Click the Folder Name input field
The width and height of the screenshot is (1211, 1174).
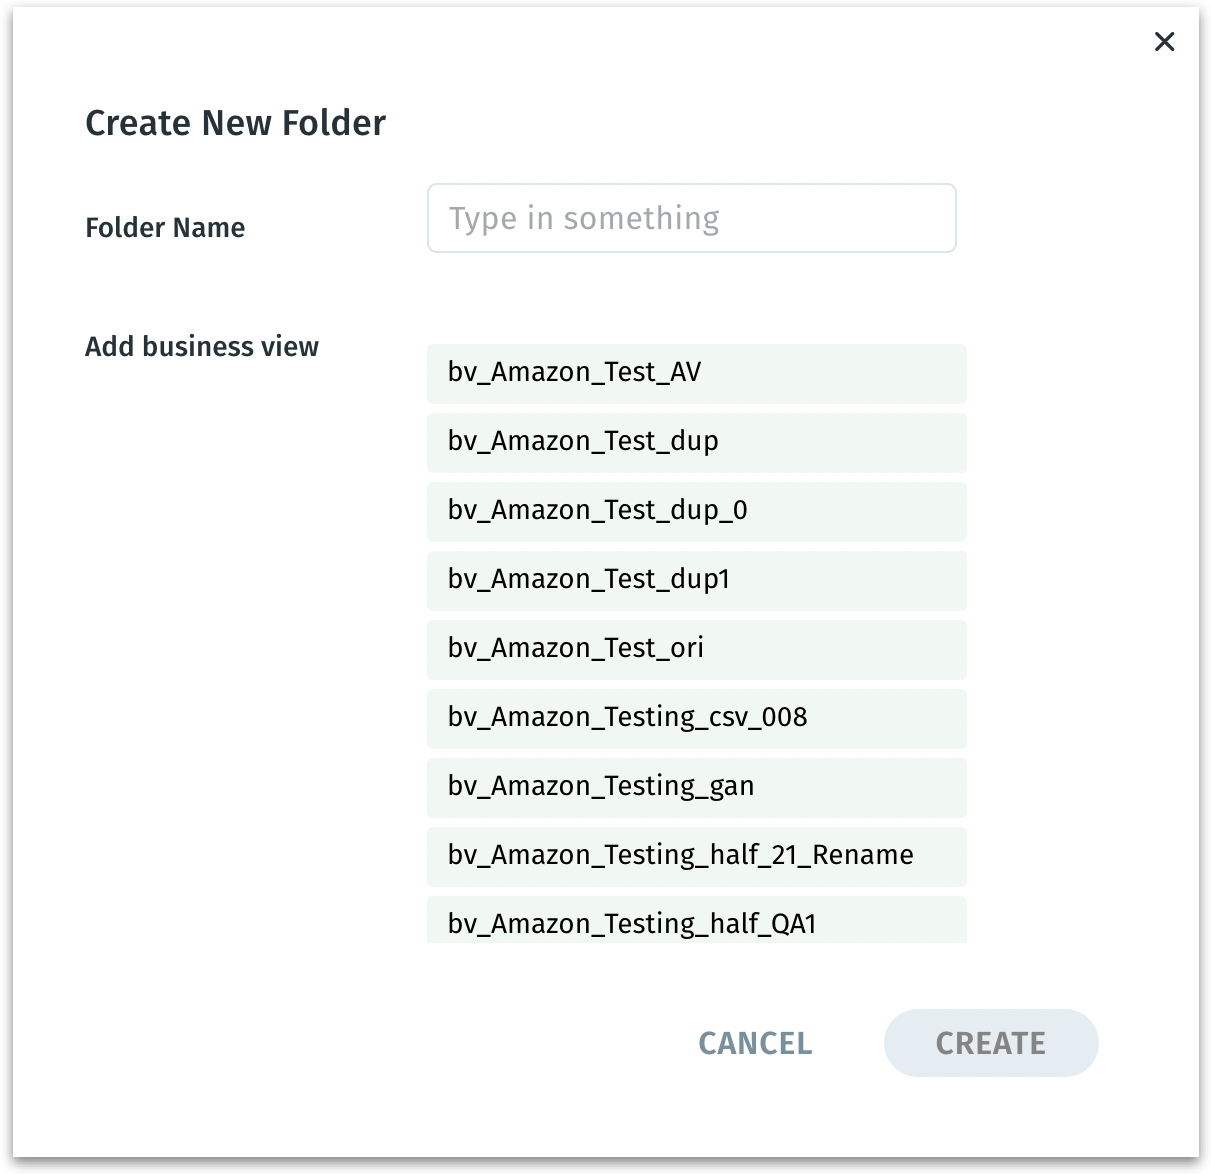click(691, 218)
